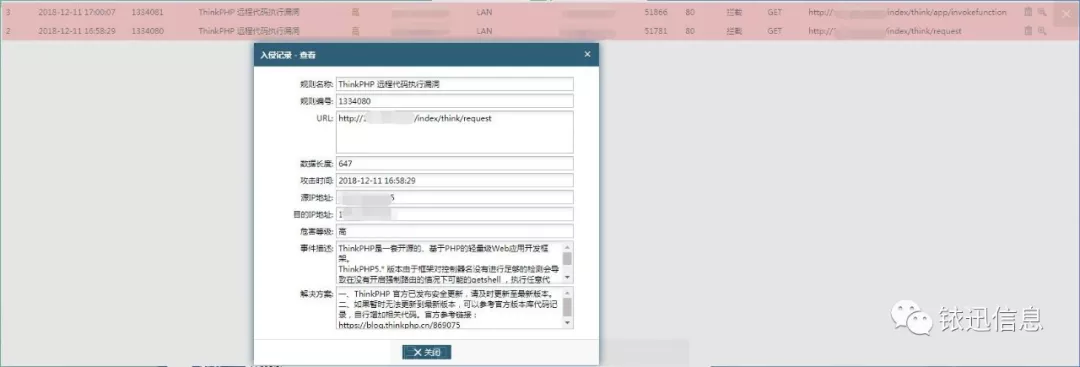Click inside the URL text area

point(455,132)
